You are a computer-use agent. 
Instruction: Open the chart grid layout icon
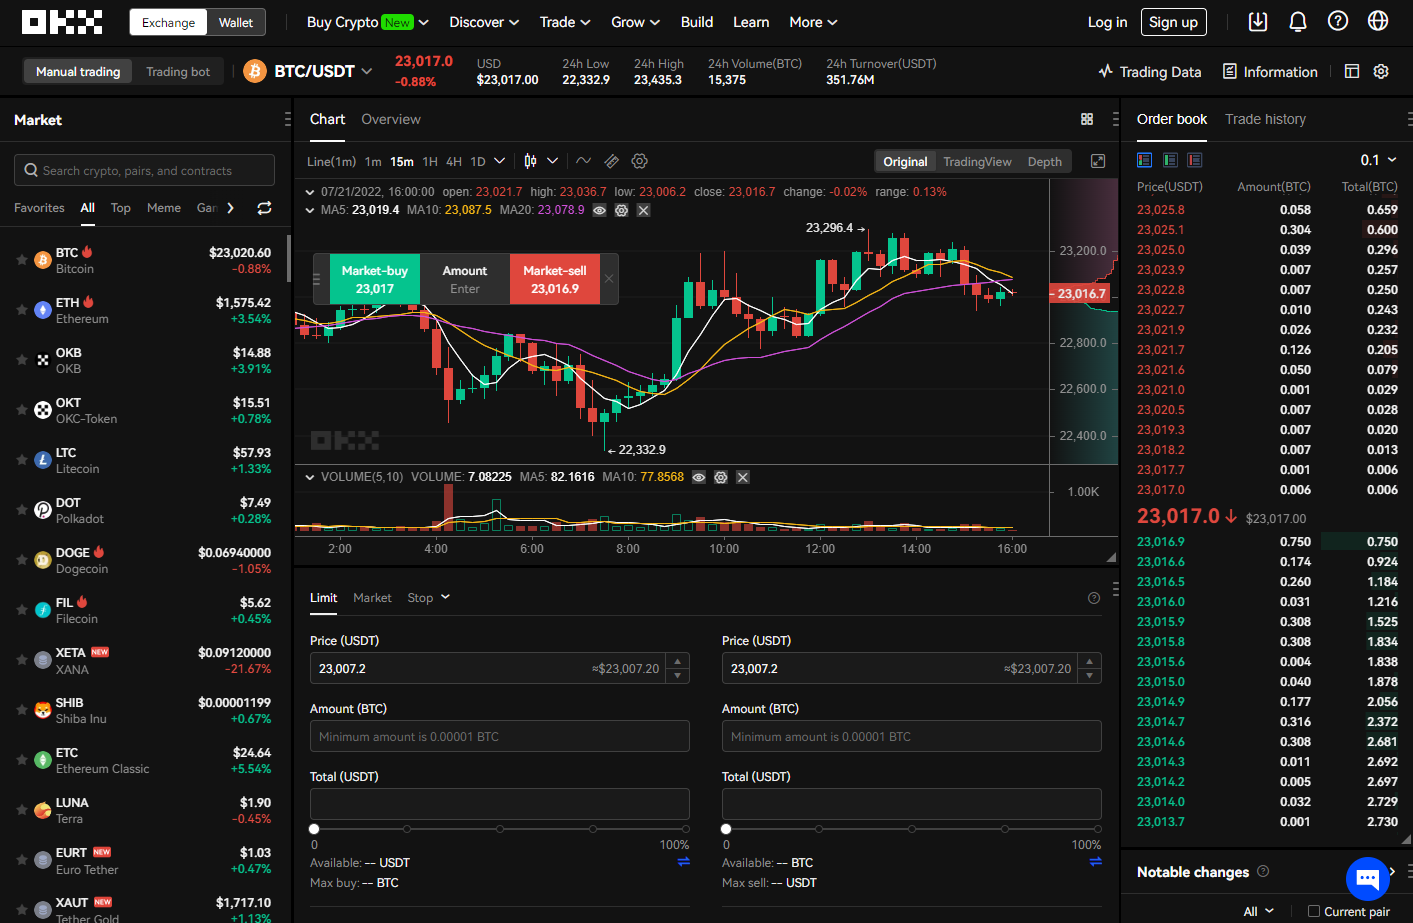(1087, 119)
